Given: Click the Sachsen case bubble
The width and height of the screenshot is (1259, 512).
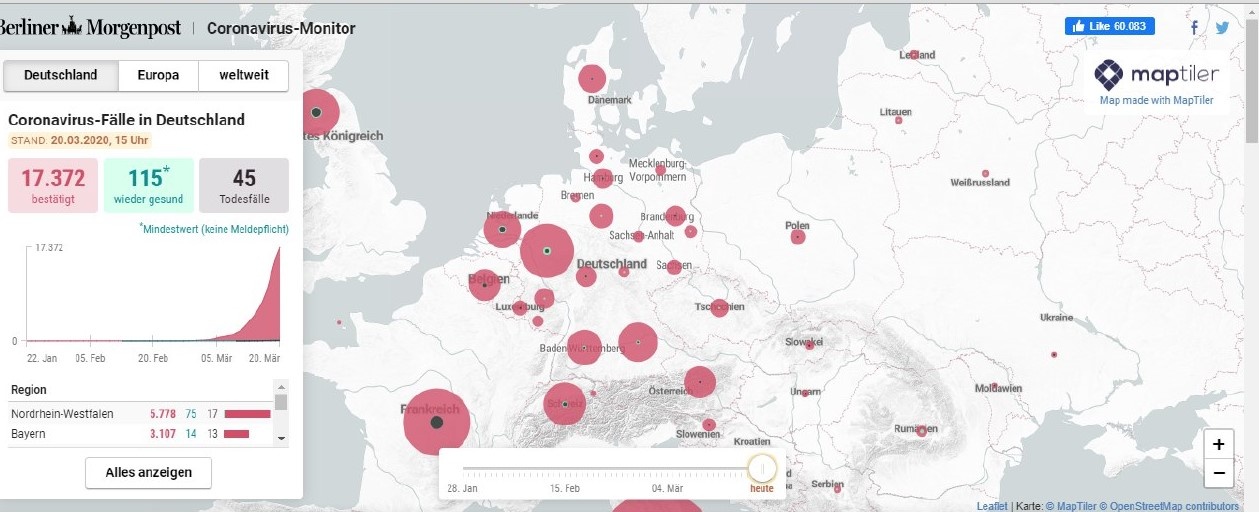Looking at the screenshot, I should (x=674, y=267).
